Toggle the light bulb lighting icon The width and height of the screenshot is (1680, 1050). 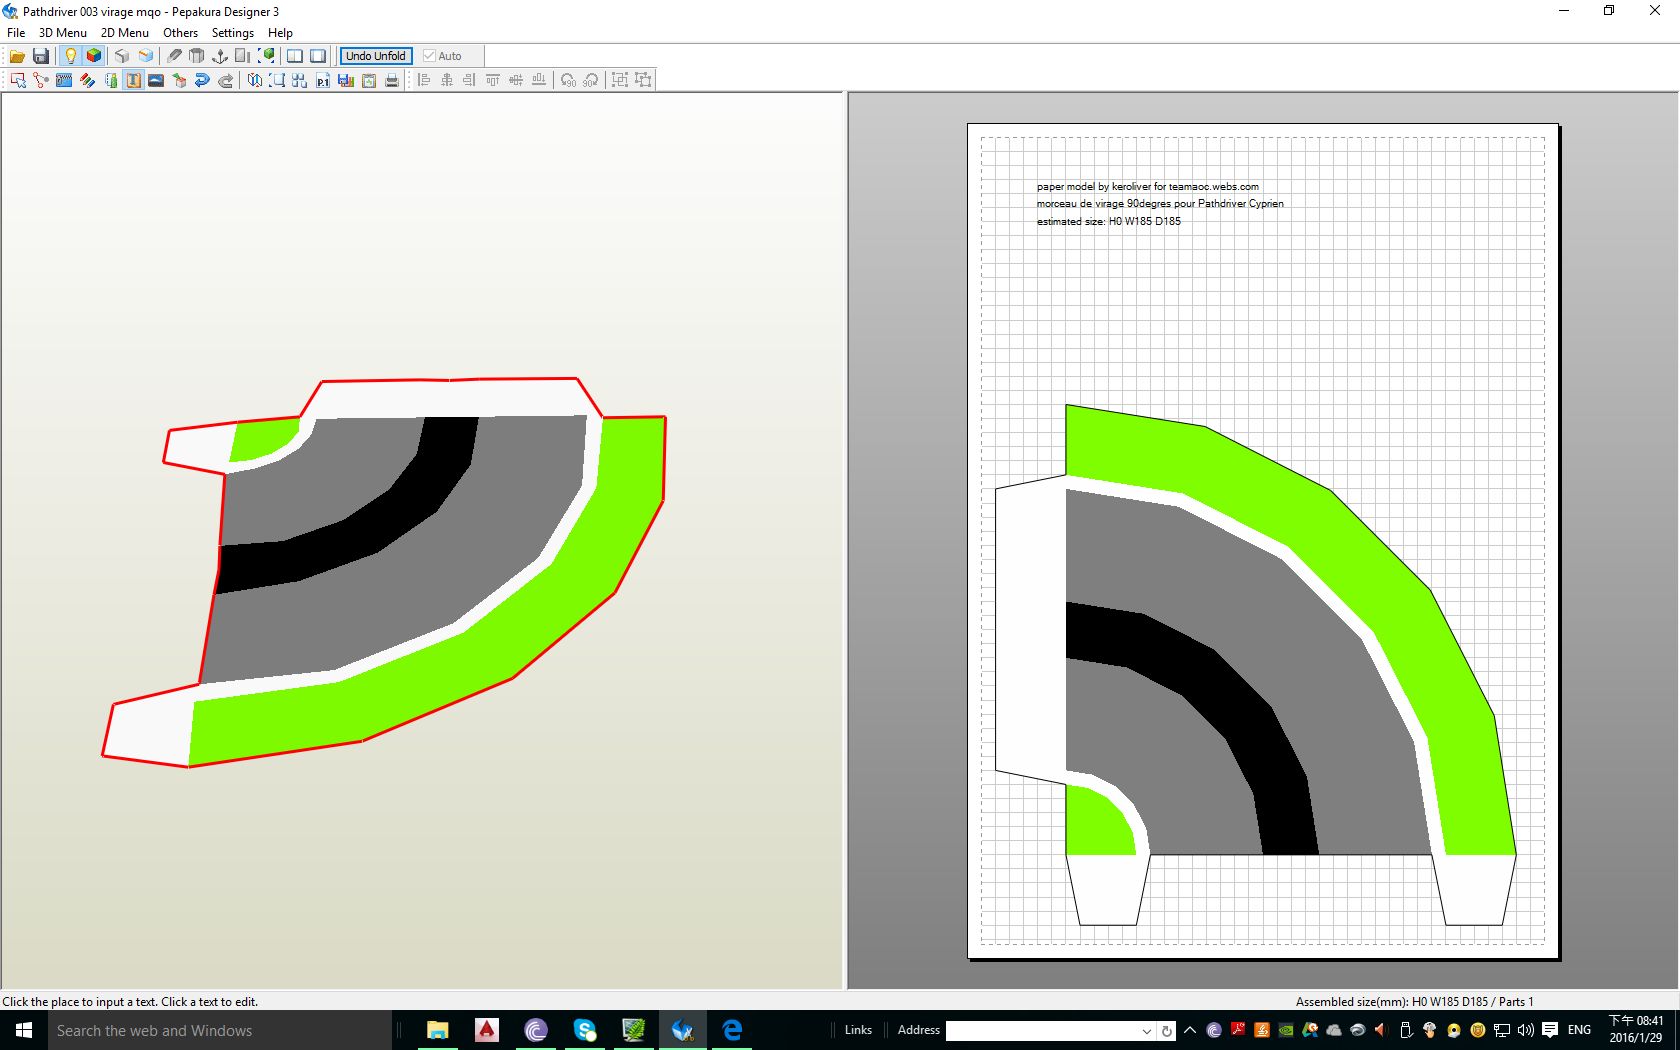pos(70,56)
